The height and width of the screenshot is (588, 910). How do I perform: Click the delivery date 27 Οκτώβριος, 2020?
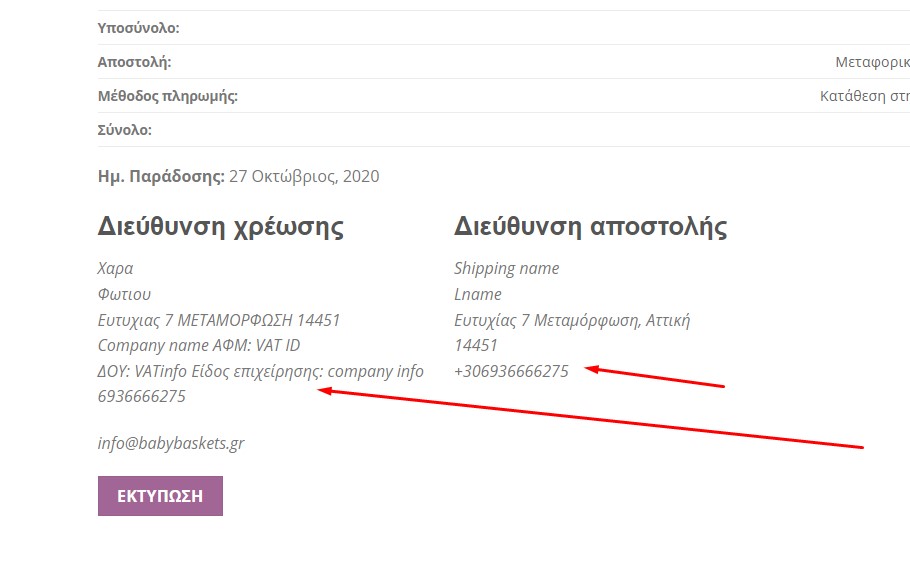coord(304,177)
